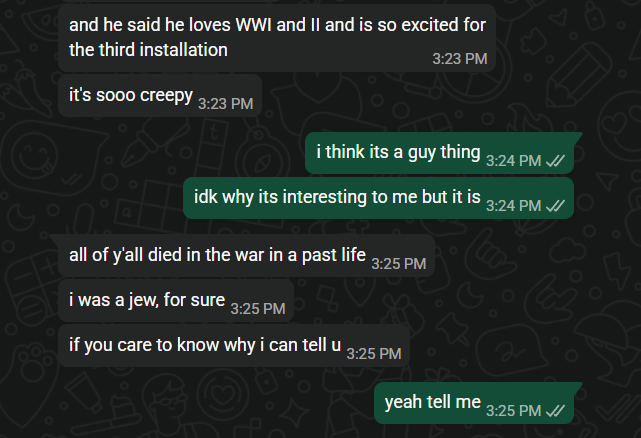Viewport: 641px width, 438px height.
Task: Select the 'i was a jew, for sure' message
Action: (x=176, y=301)
